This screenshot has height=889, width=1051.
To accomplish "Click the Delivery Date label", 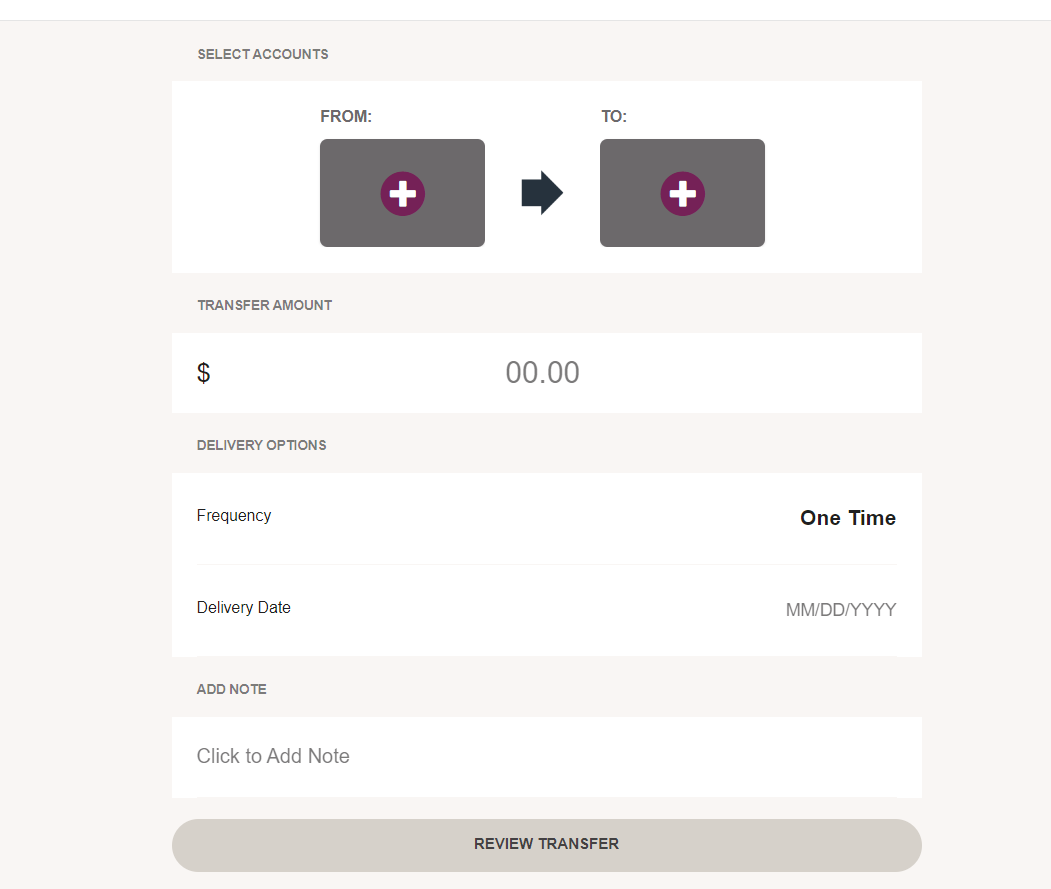I will click(244, 607).
